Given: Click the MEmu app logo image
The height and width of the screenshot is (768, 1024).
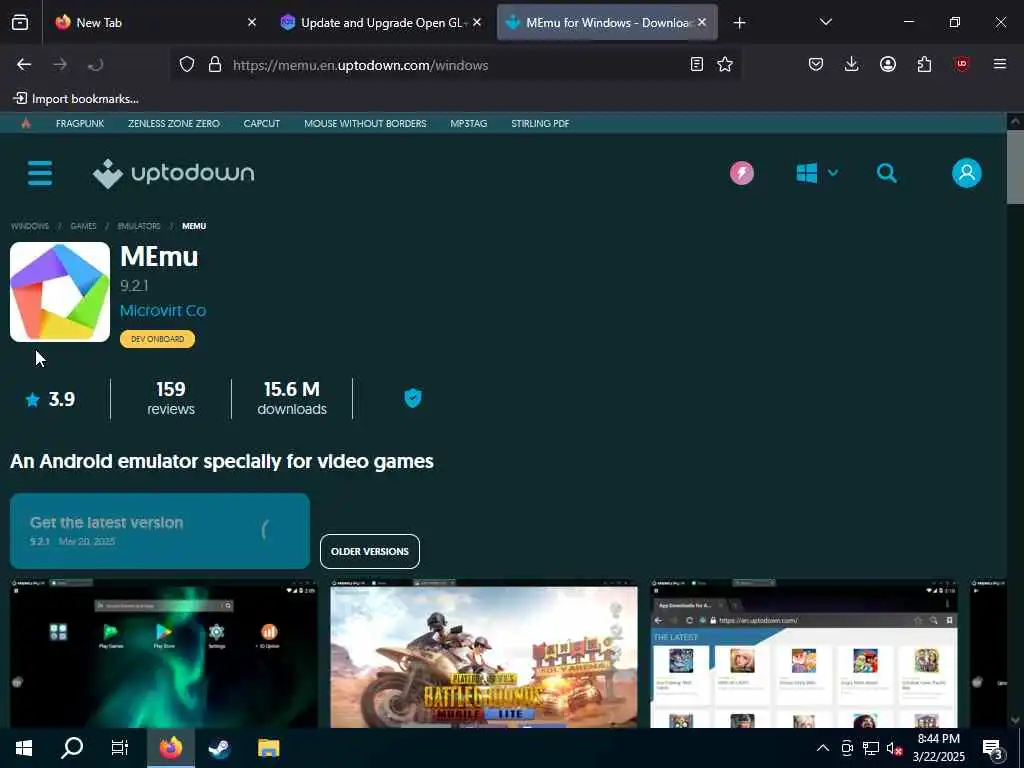Looking at the screenshot, I should point(60,292).
